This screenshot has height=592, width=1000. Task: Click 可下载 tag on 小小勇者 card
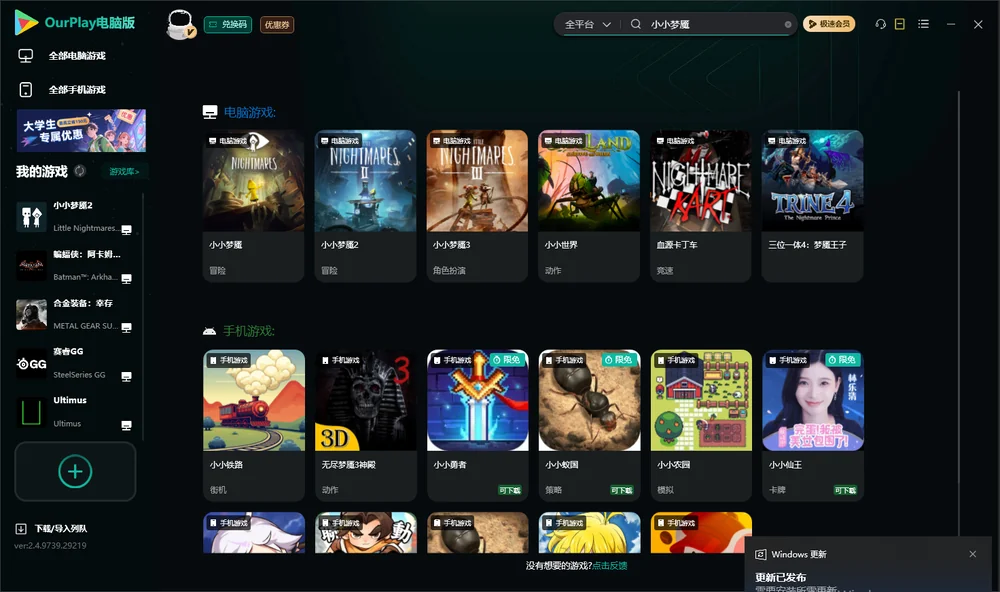510,490
